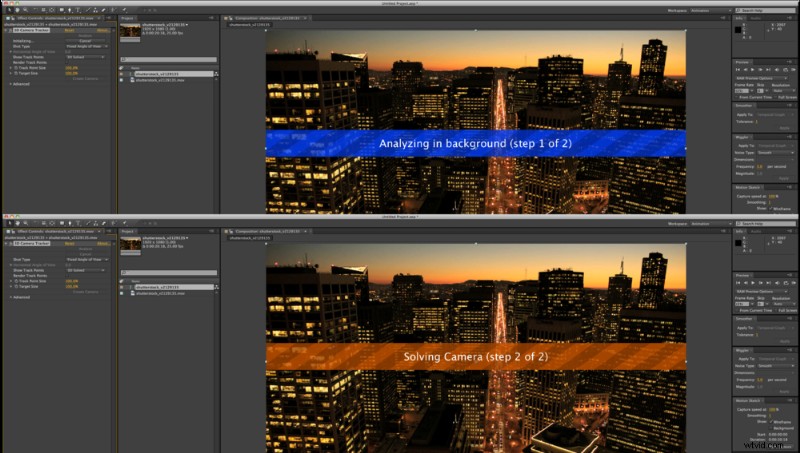Image resolution: width=800 pixels, height=453 pixels.
Task: Select the Zoom tool in the Analyzing window
Action: tap(26, 10)
